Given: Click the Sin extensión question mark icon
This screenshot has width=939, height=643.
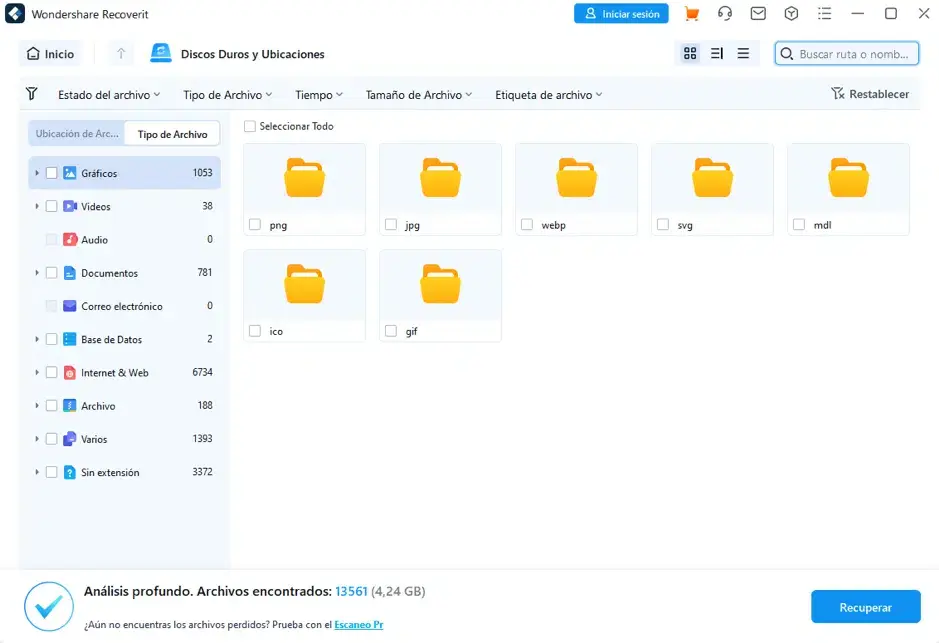Looking at the screenshot, I should (70, 472).
